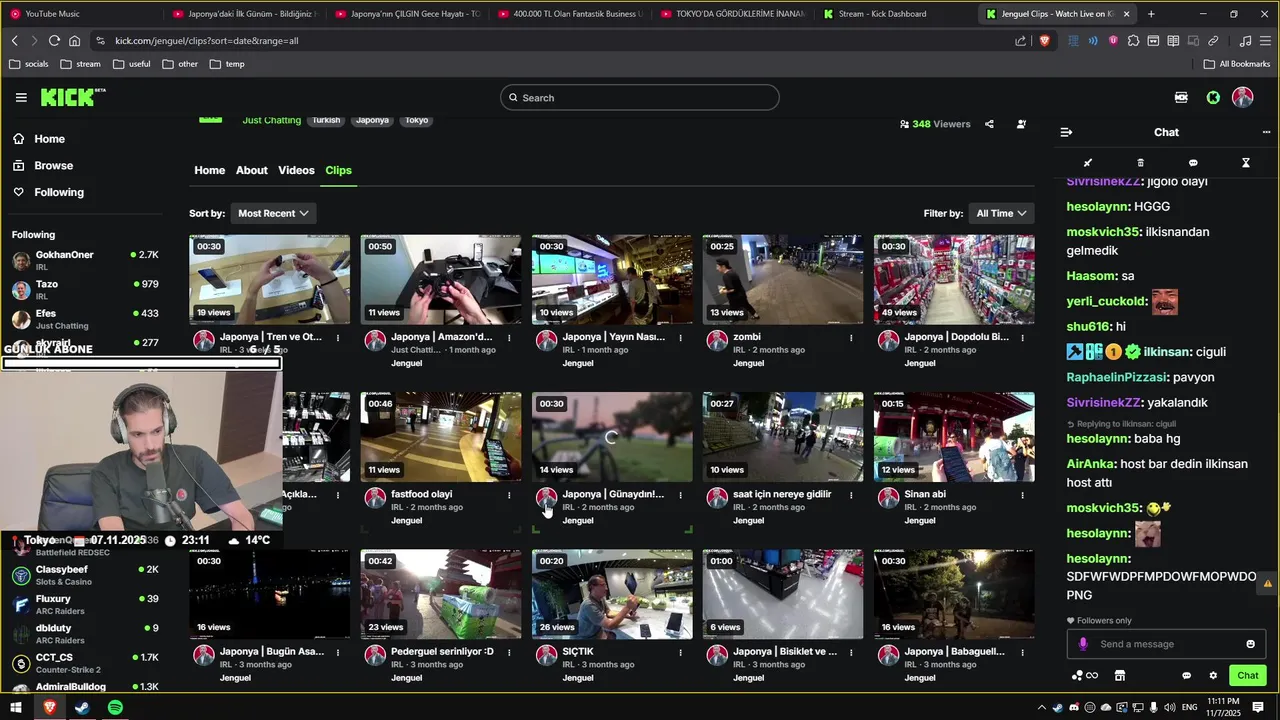The width and height of the screenshot is (1280, 720).
Task: Open options for fastfood olayi clip
Action: point(509,494)
